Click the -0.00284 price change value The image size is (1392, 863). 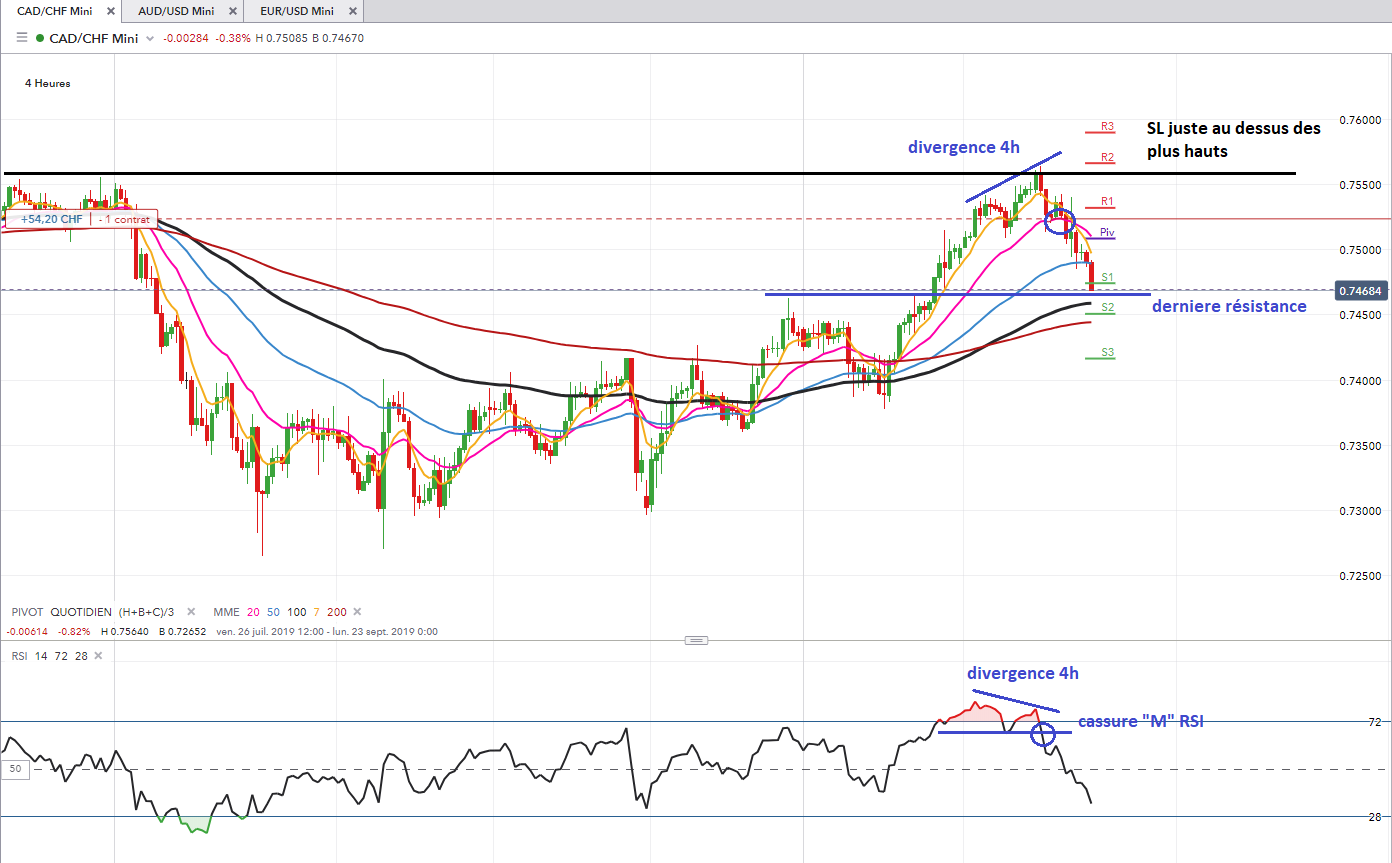tap(184, 39)
